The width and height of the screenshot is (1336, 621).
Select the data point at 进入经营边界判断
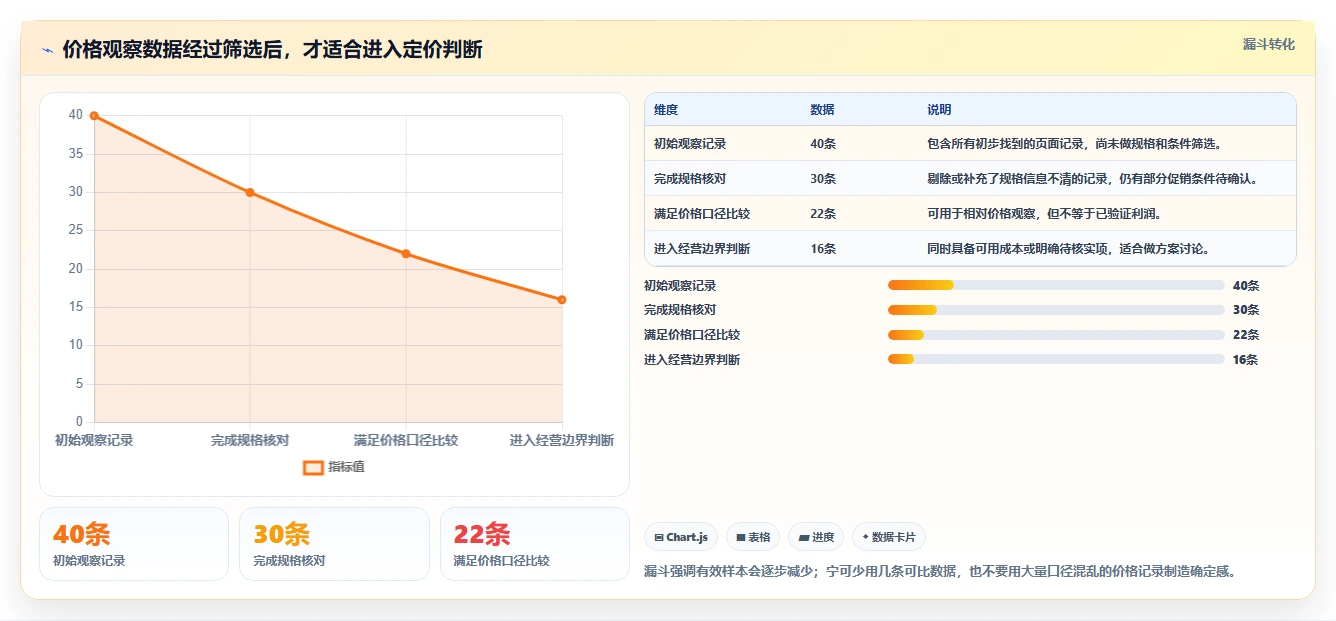tap(562, 300)
